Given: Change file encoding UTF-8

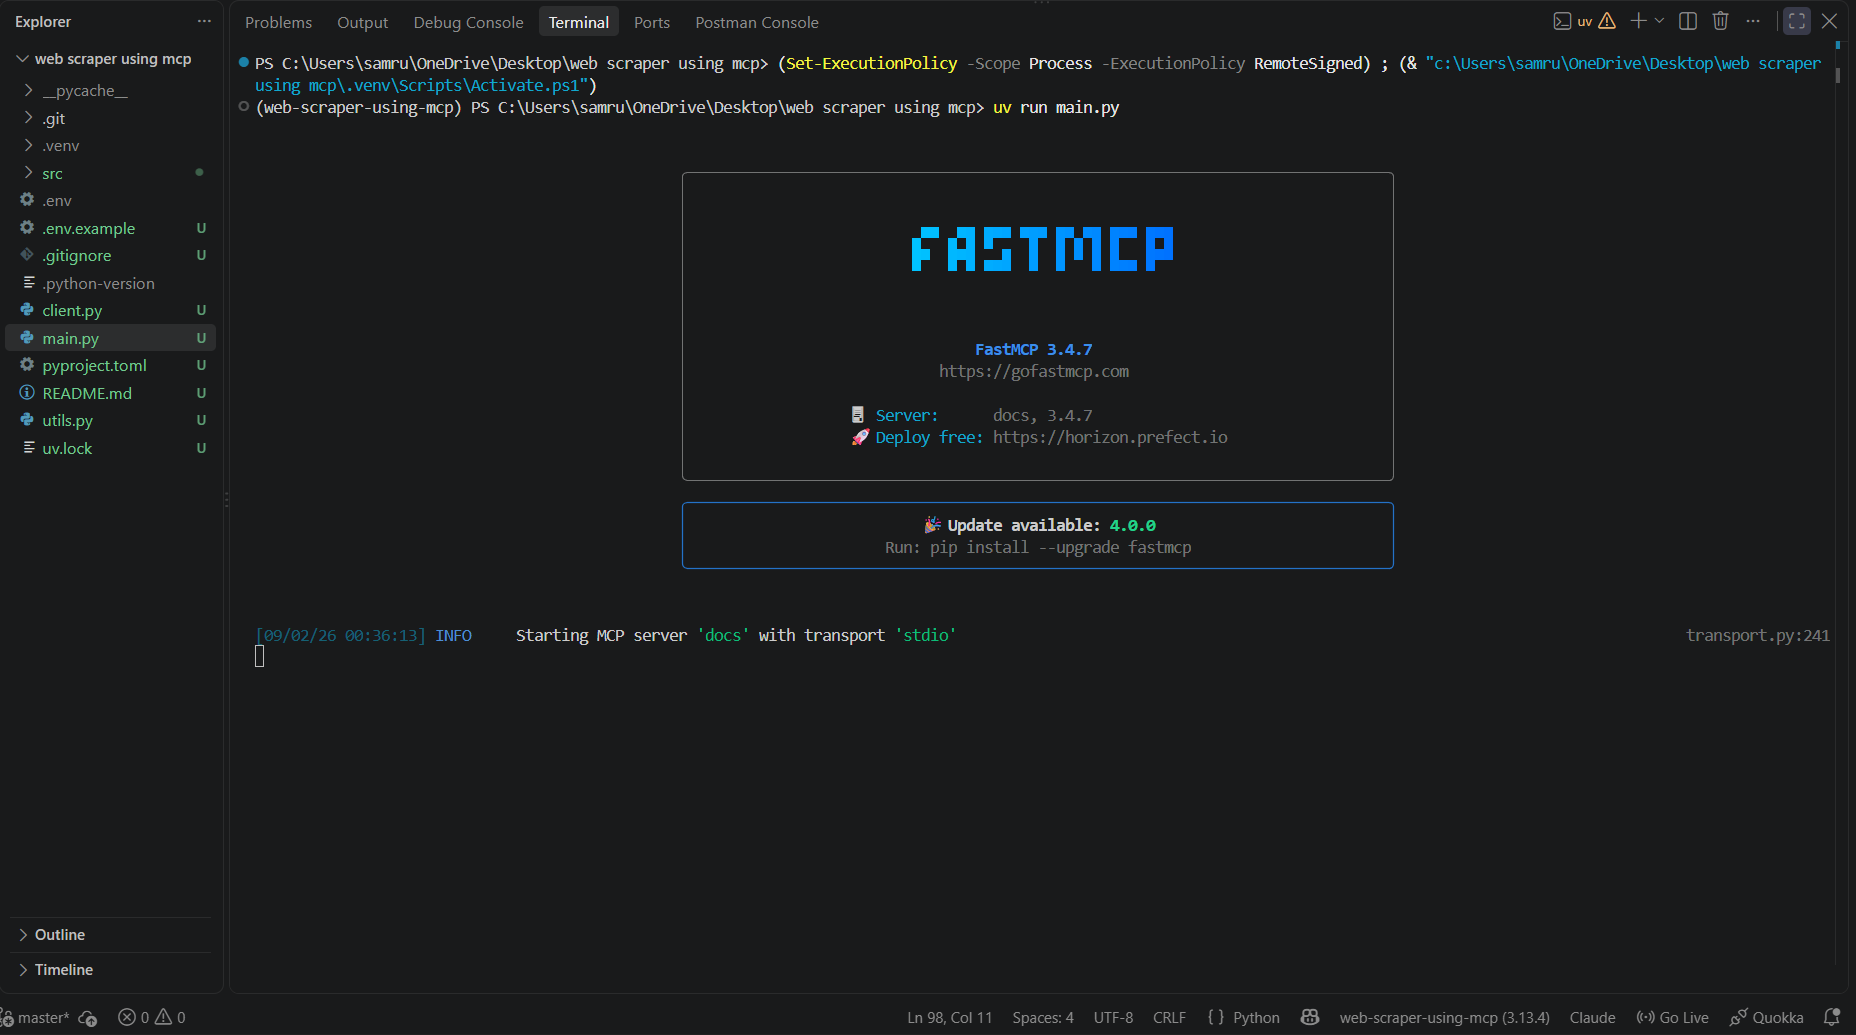Looking at the screenshot, I should [1113, 1018].
